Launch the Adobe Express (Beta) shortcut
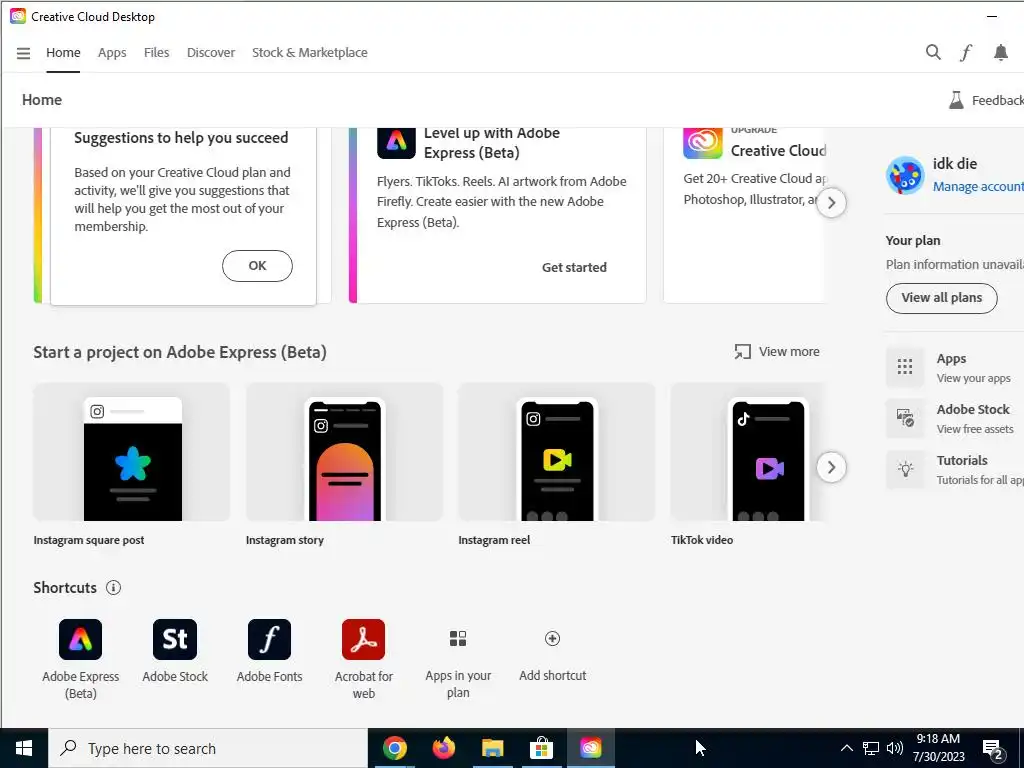 pos(80,639)
